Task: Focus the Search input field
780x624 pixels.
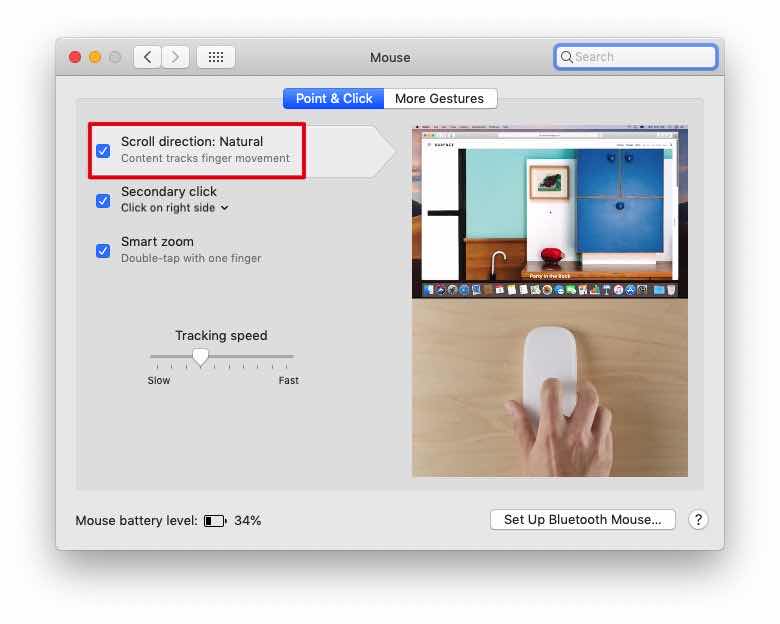Action: pos(636,57)
